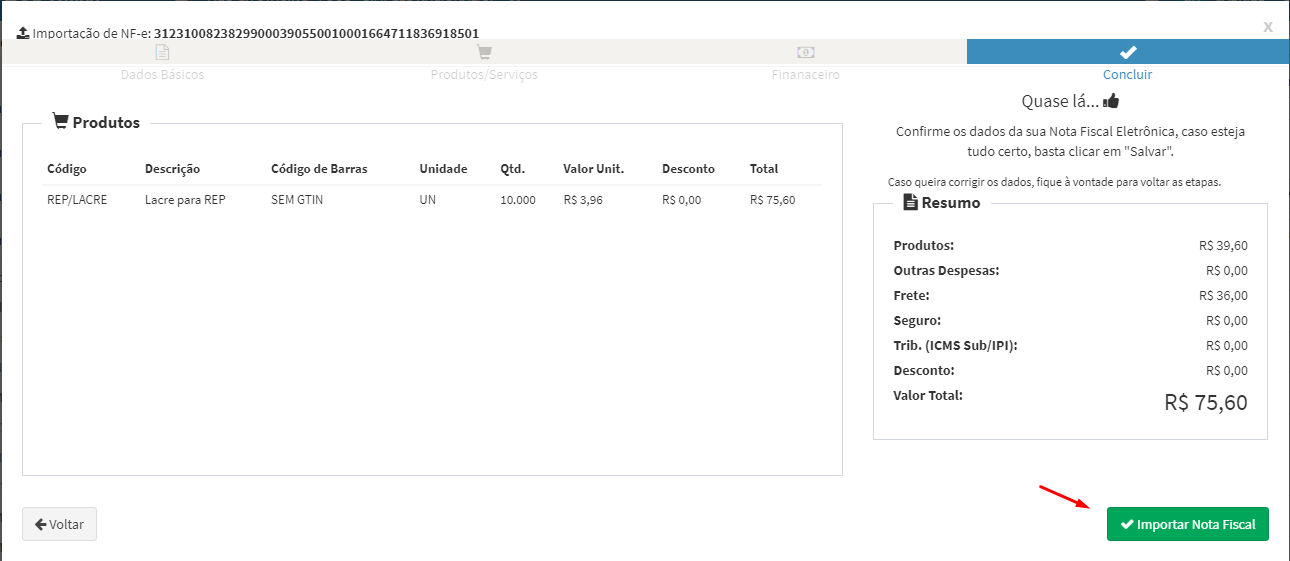Close the import dialog with the x

click(1268, 27)
